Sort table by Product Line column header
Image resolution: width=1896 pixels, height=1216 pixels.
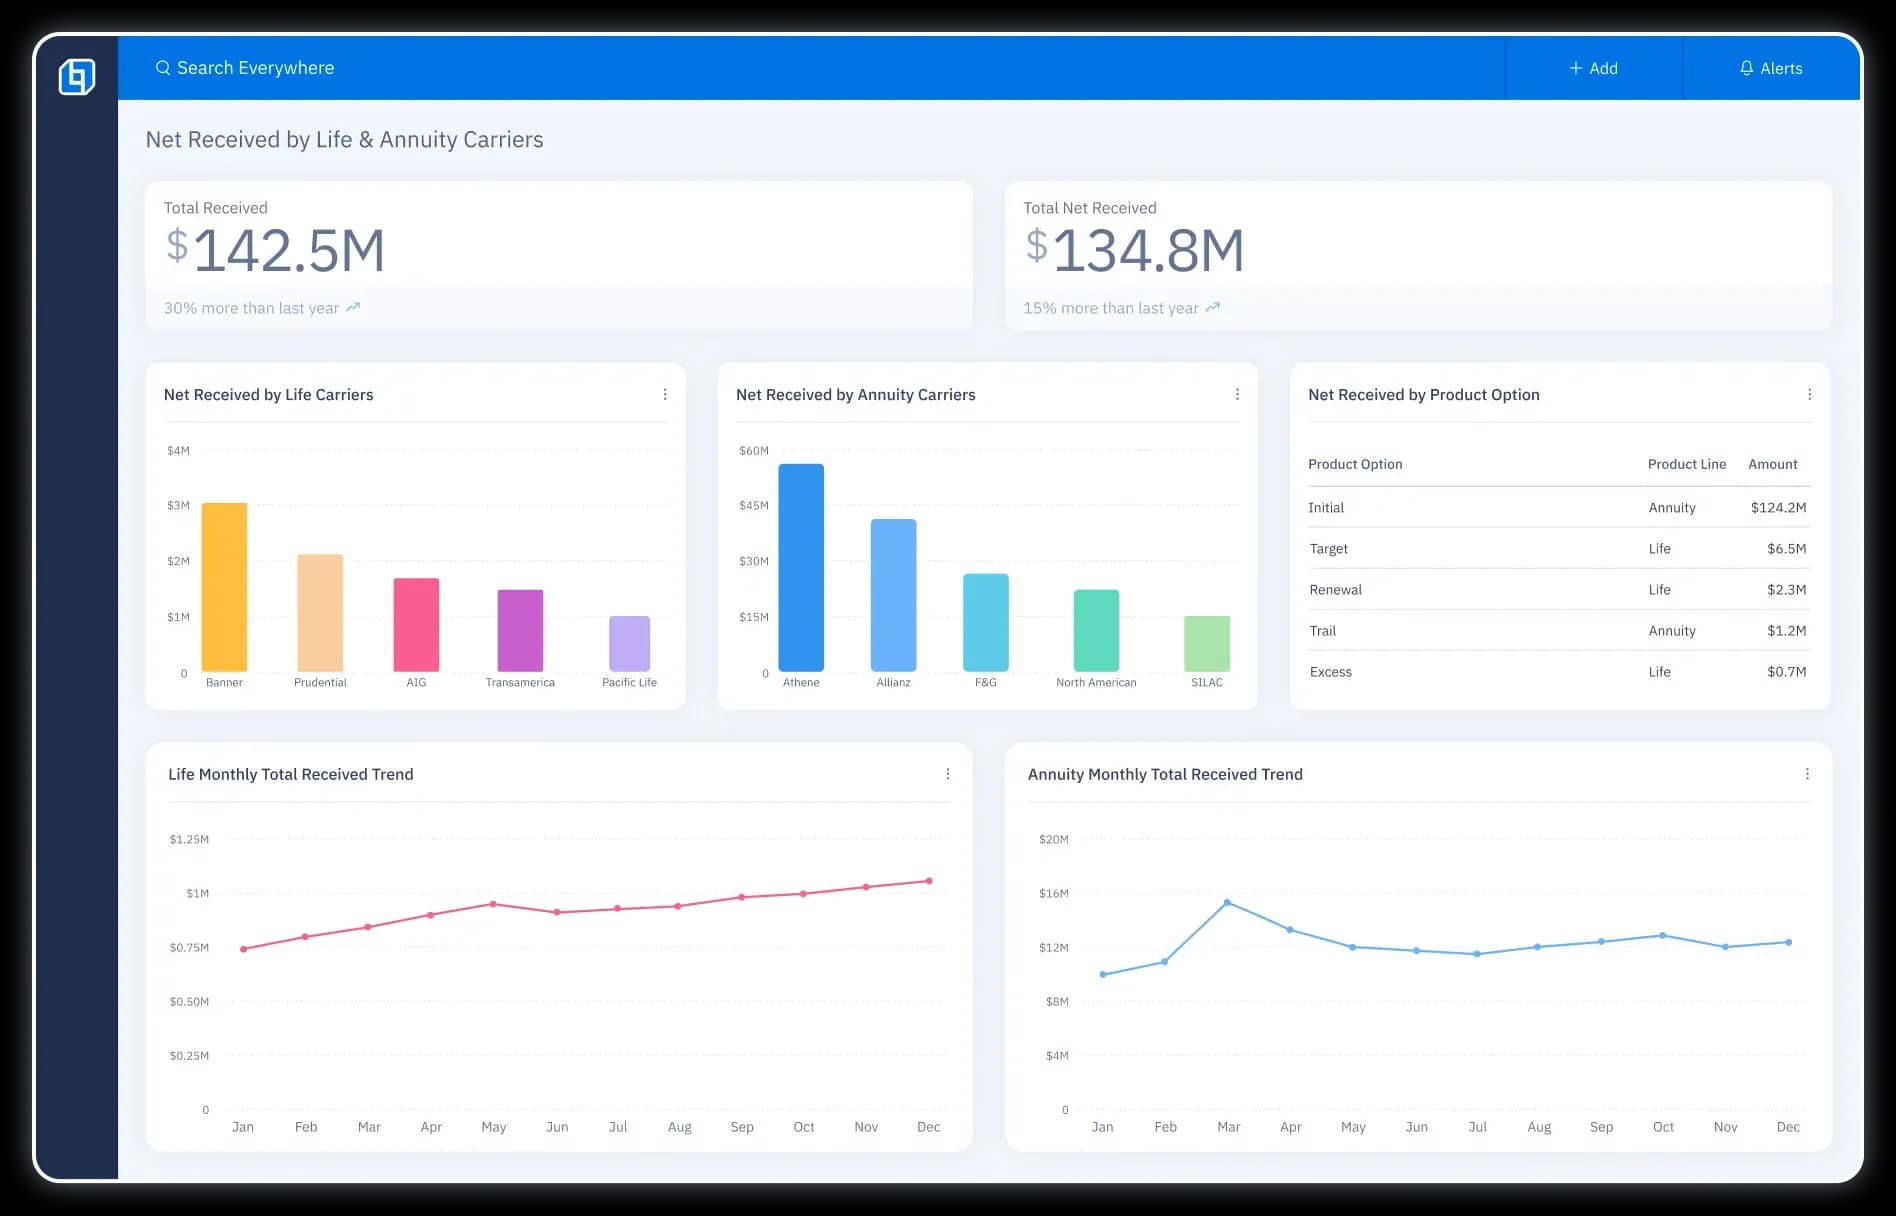(x=1686, y=464)
